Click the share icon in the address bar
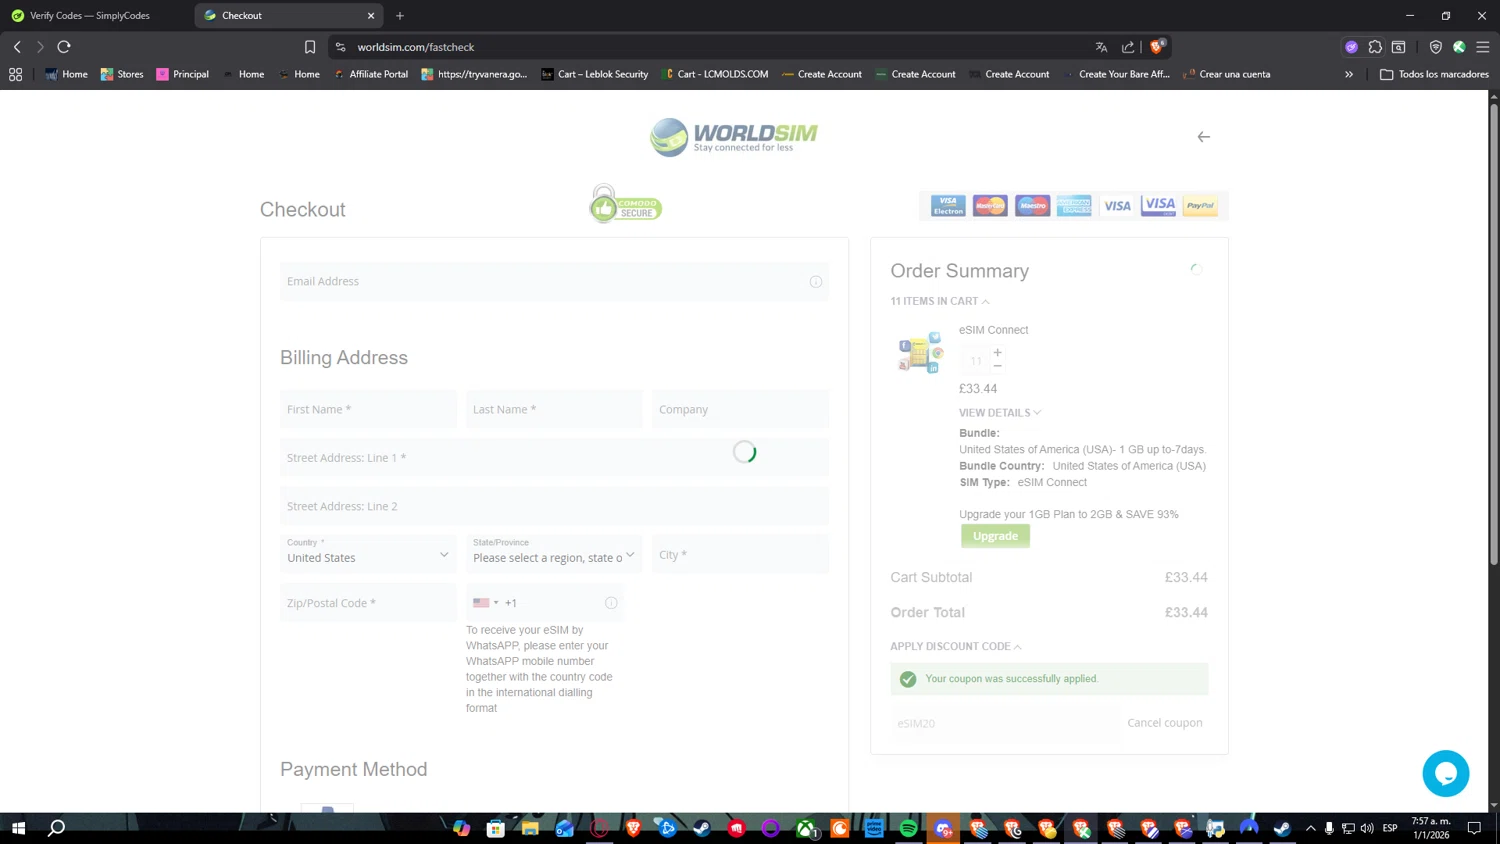The image size is (1500, 844). (1128, 47)
